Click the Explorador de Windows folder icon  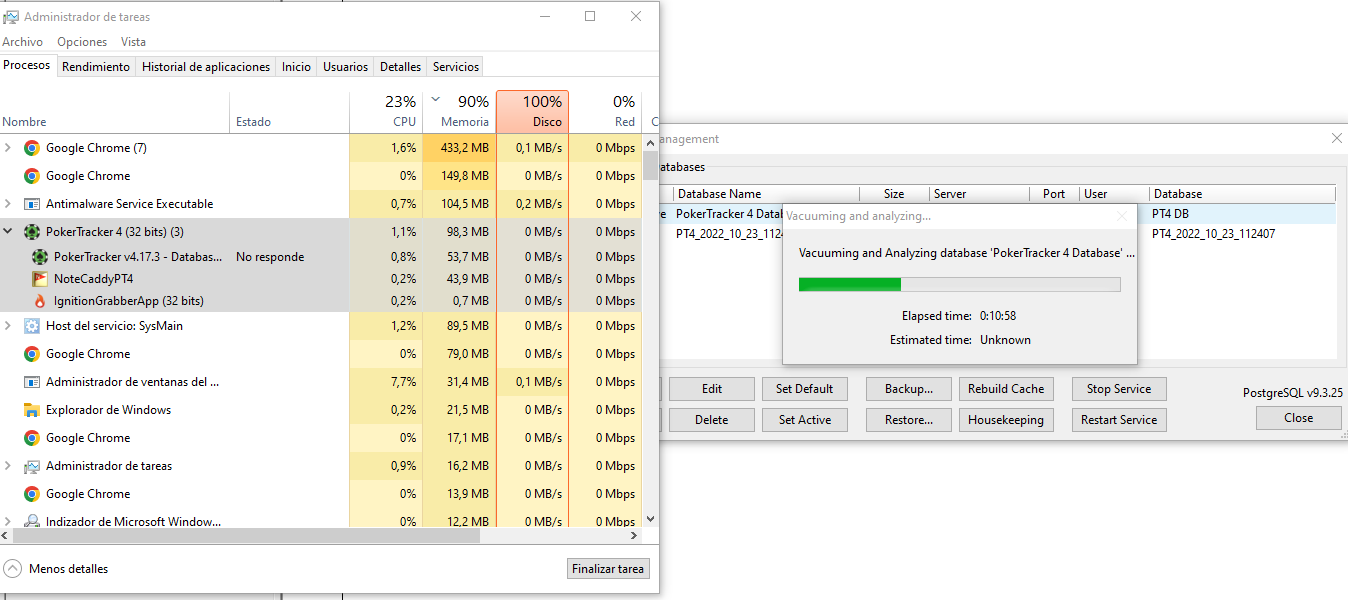[32, 410]
